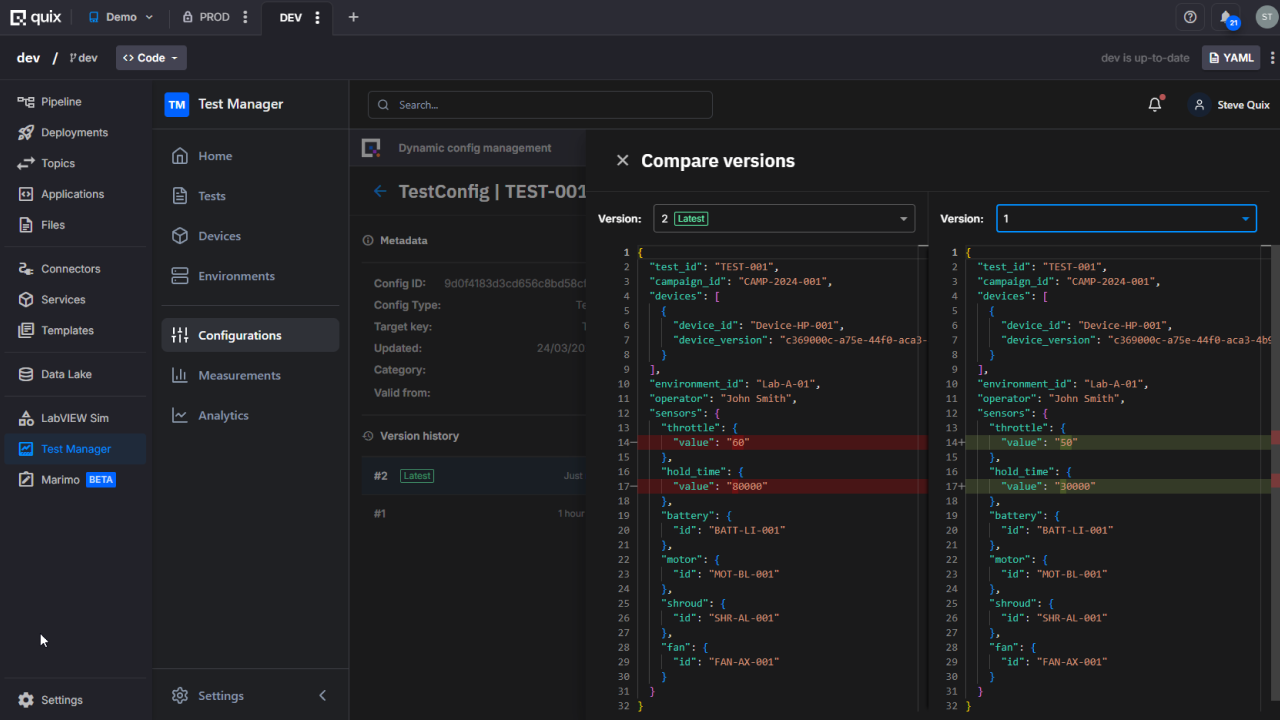Click the Data Lake sidebar icon
The width and height of the screenshot is (1280, 720).
[x=26, y=374]
